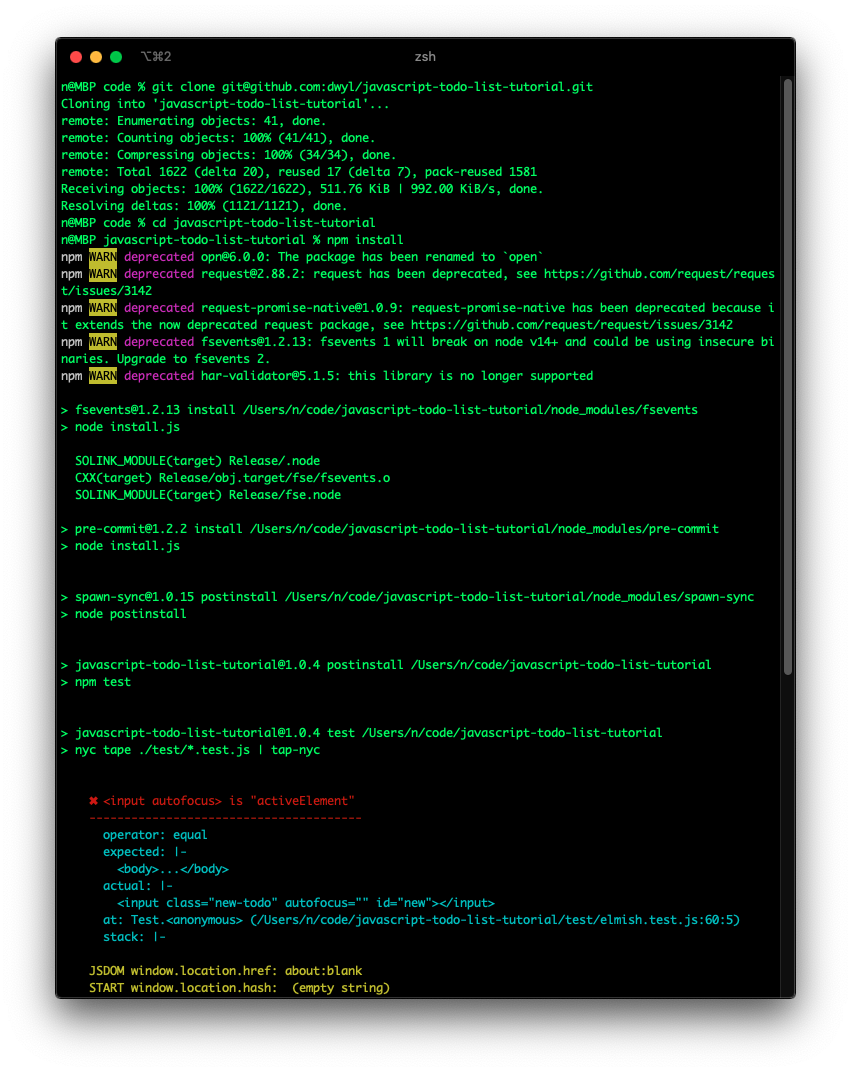The width and height of the screenshot is (851, 1072).
Task: Click the red ✖ failure mark
Action: click(x=93, y=801)
